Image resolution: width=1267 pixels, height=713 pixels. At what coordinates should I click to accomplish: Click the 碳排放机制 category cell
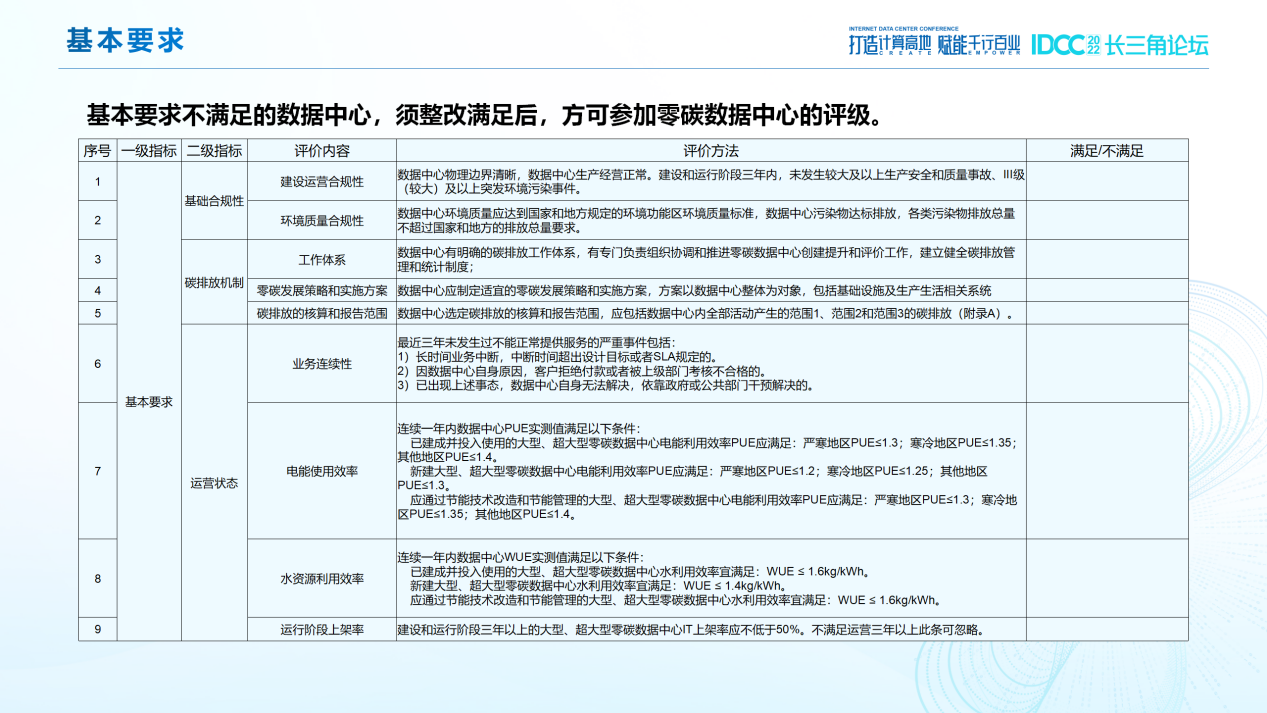(x=214, y=283)
